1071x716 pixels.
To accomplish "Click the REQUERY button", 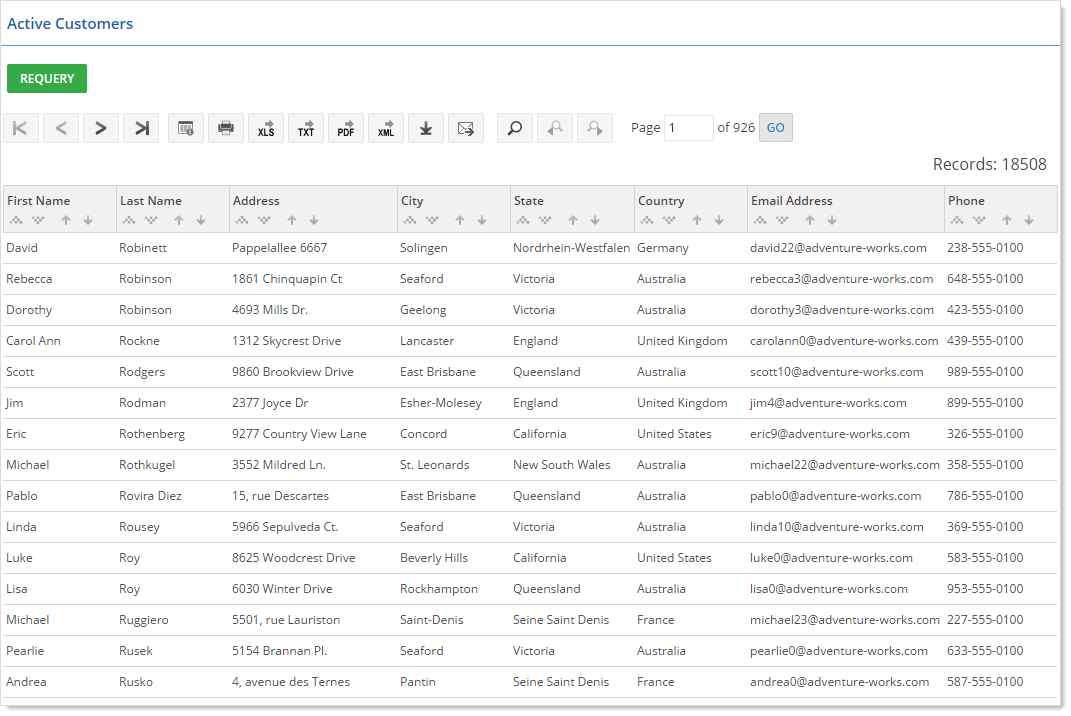I will 46,78.
